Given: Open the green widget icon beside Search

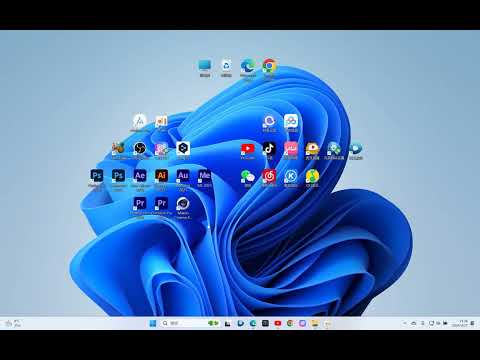Looking at the screenshot, I should 213,323.
